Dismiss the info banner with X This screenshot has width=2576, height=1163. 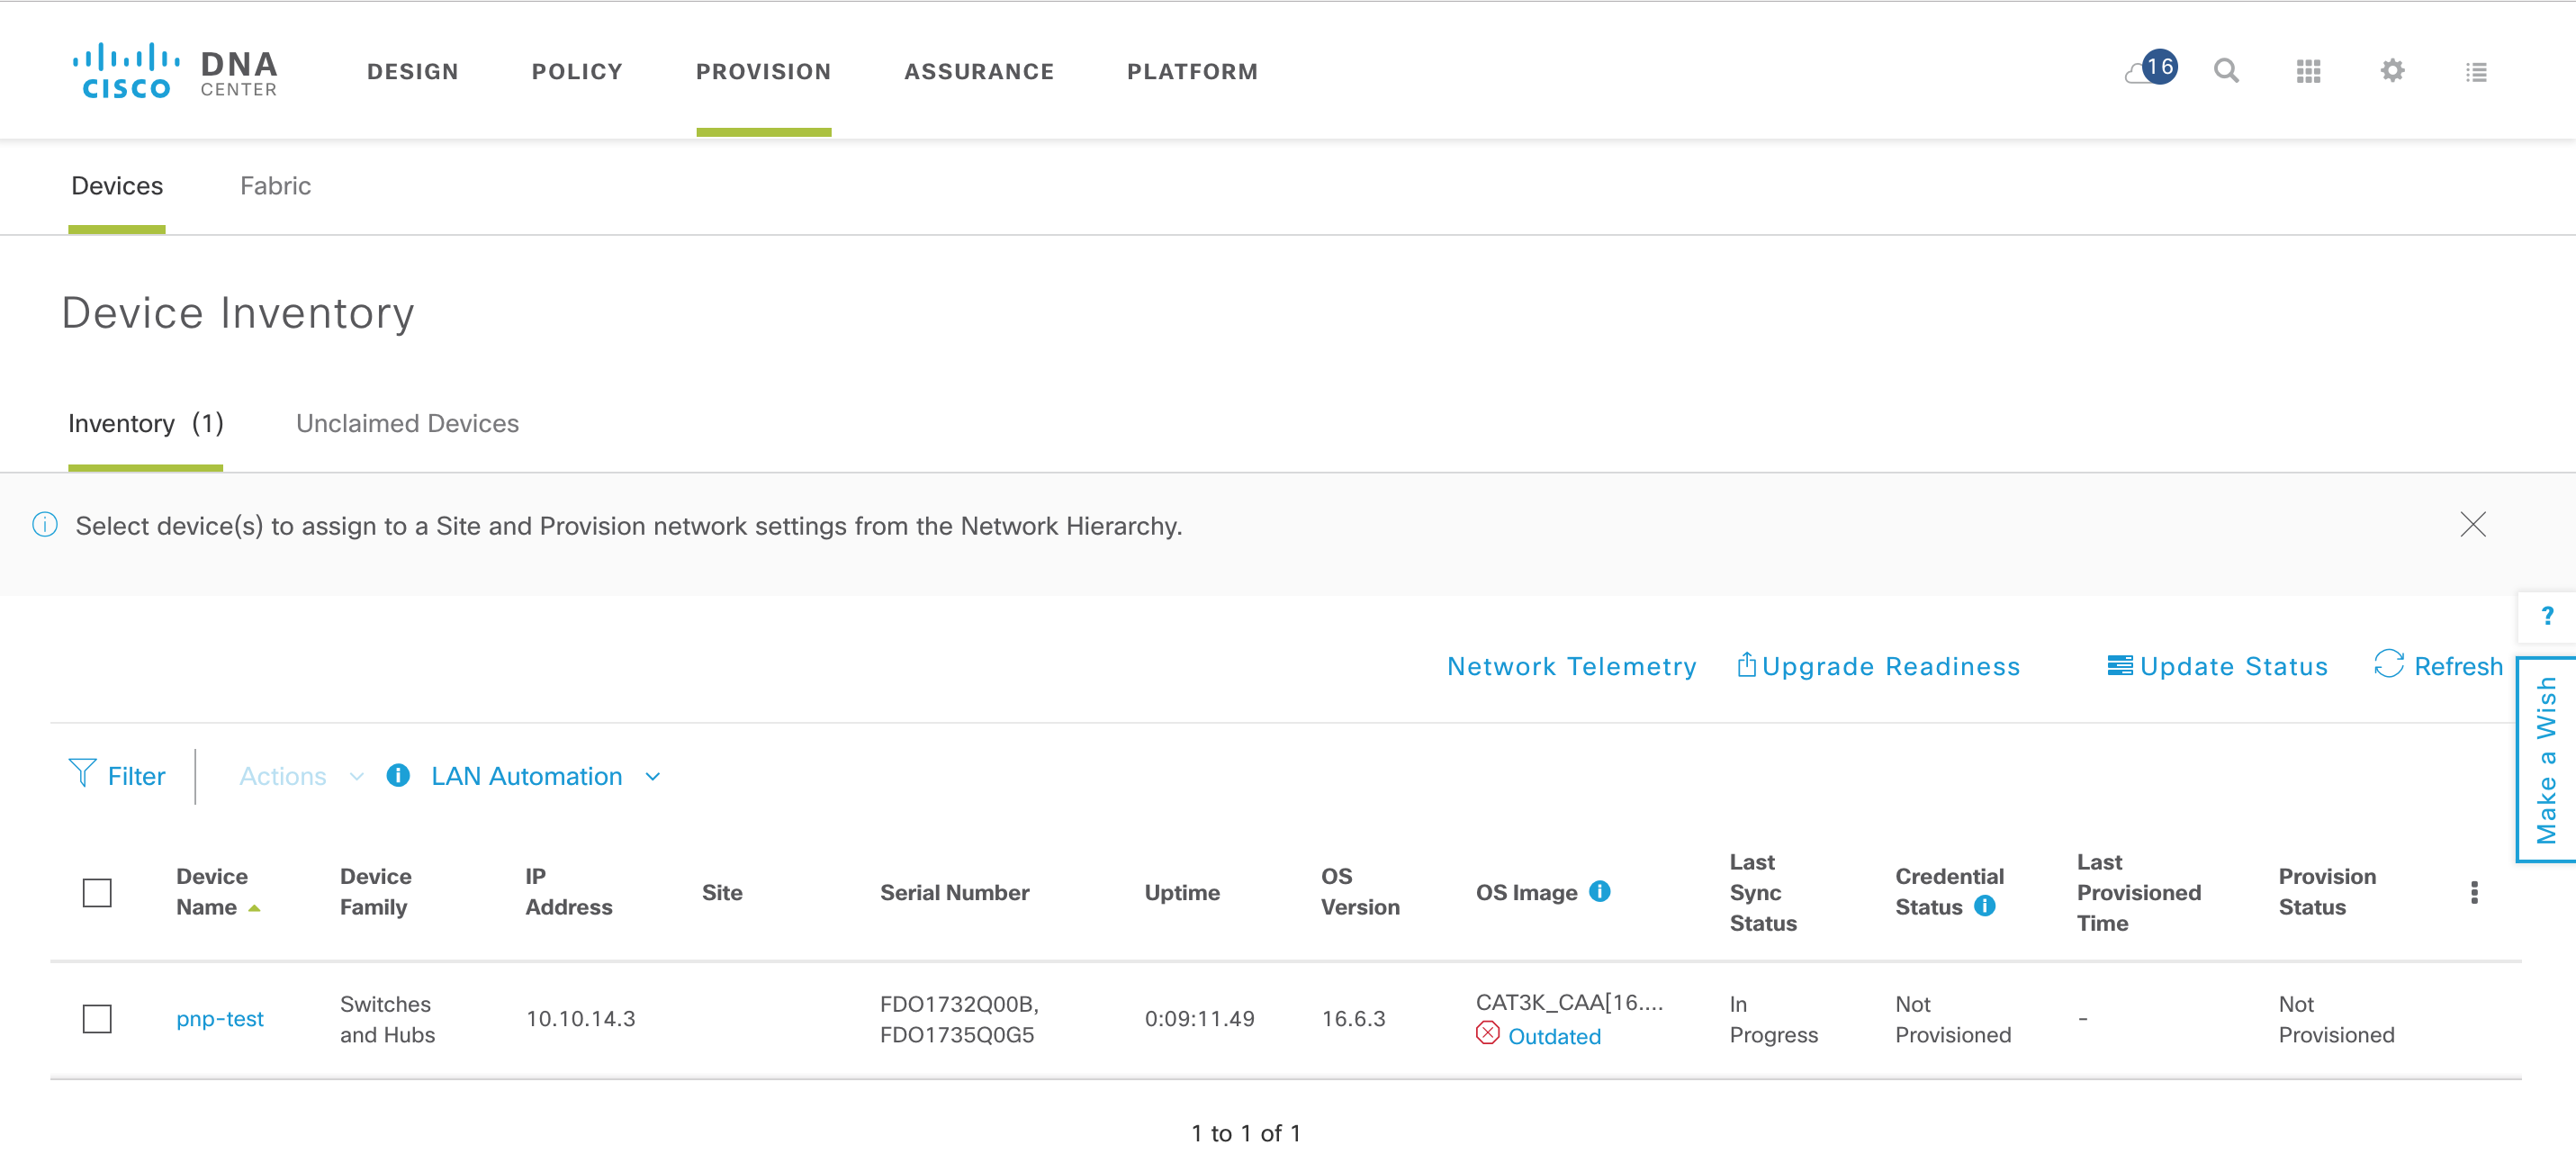(2472, 524)
